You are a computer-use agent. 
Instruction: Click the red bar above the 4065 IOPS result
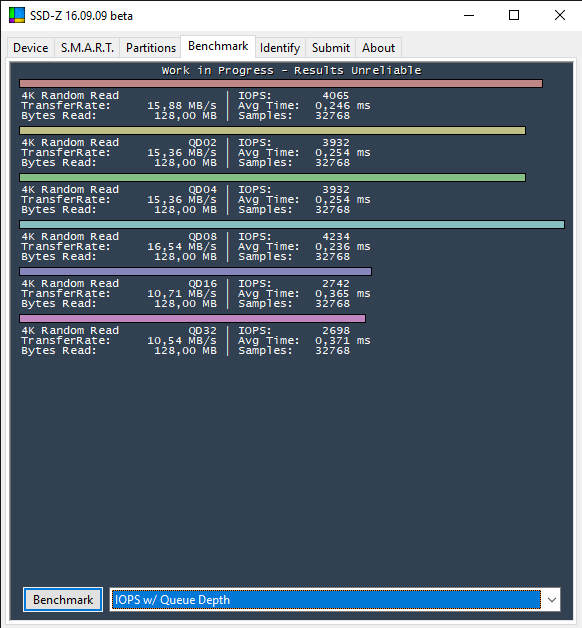tap(281, 83)
